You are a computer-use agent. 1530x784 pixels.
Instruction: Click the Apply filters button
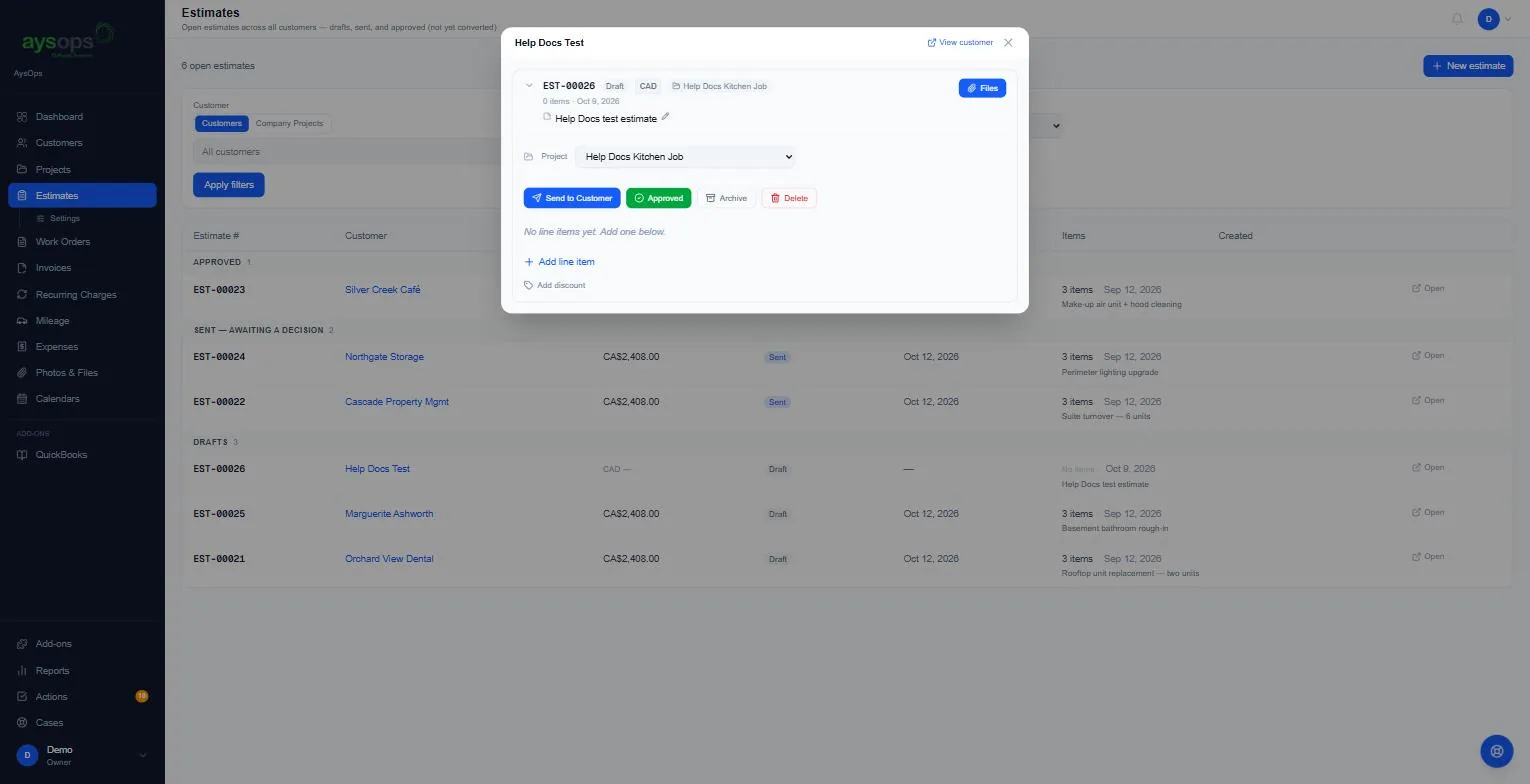(229, 185)
